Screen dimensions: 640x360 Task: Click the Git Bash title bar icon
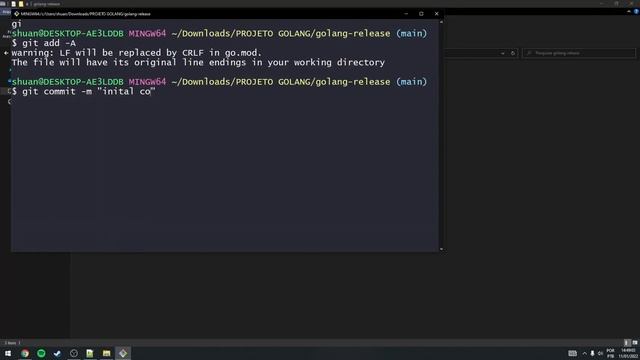[x=16, y=13]
